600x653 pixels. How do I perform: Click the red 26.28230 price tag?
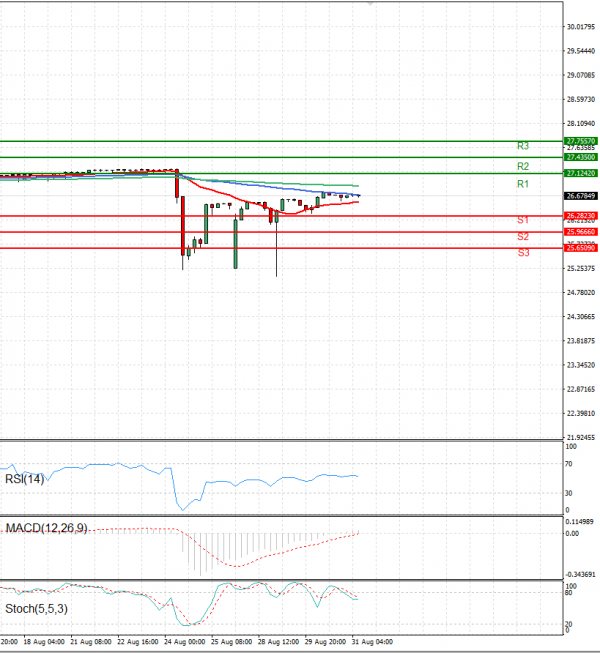point(581,216)
